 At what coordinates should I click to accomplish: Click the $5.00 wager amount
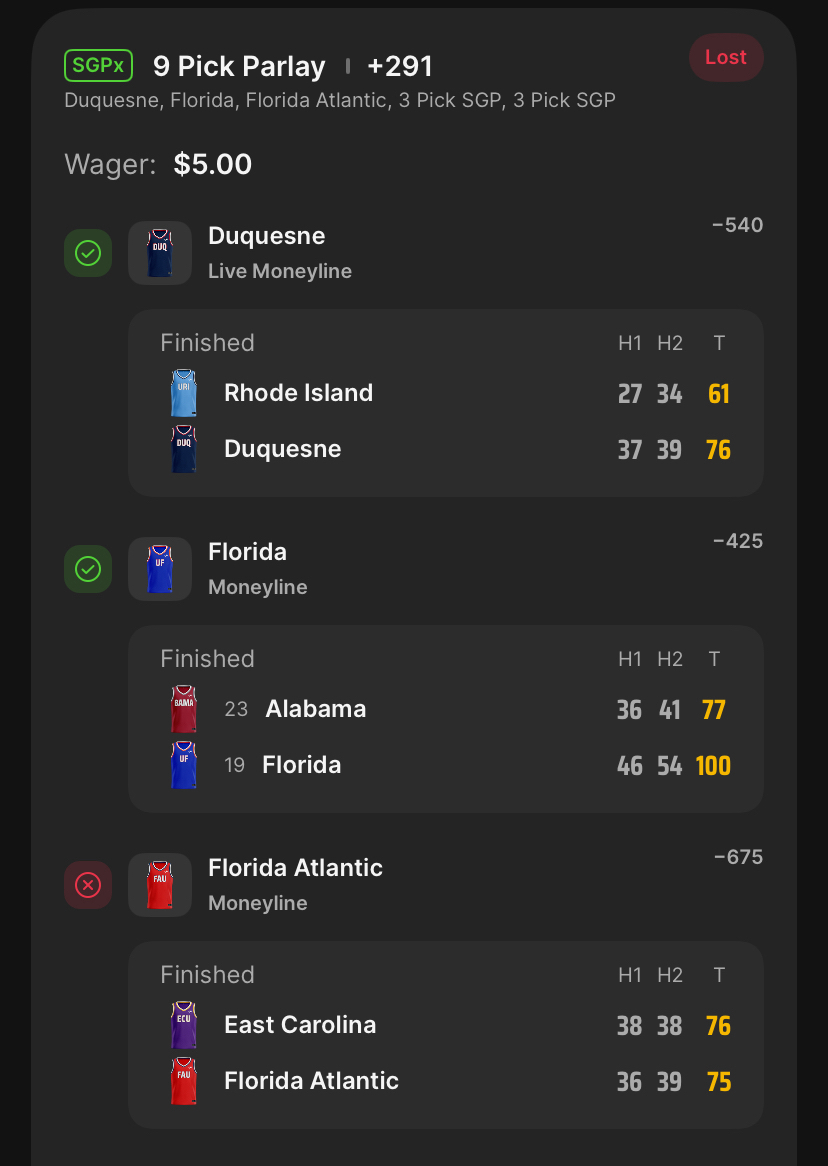click(x=213, y=164)
